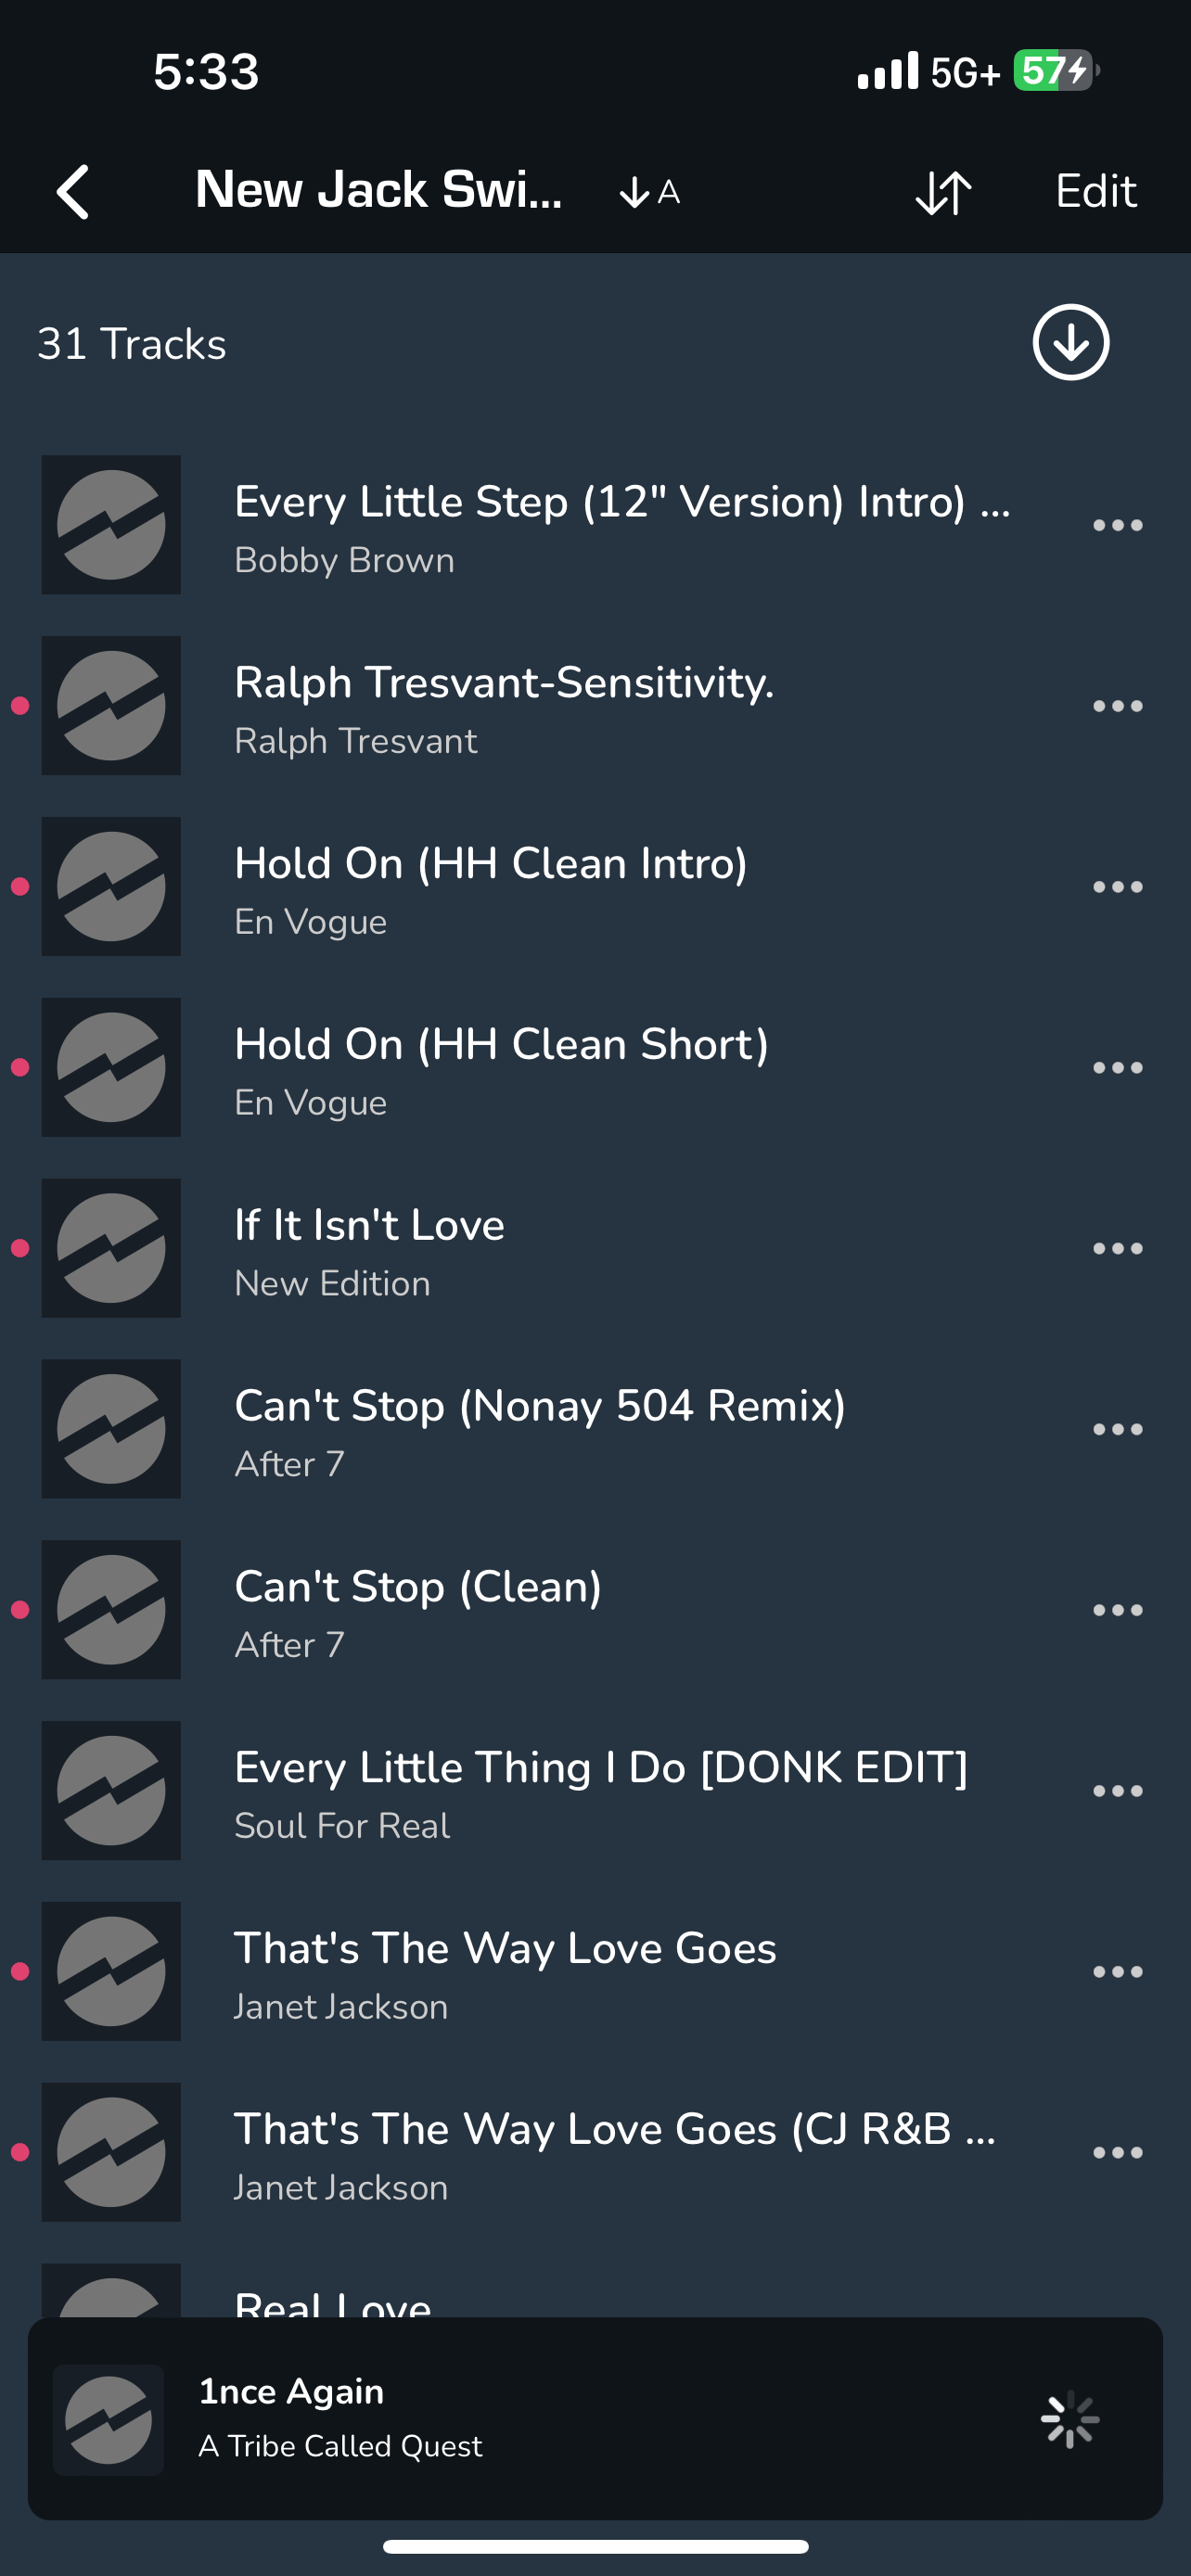Screen dimensions: 1191x2576
Task: Tap the loading spinner in mini player
Action: click(1070, 2419)
